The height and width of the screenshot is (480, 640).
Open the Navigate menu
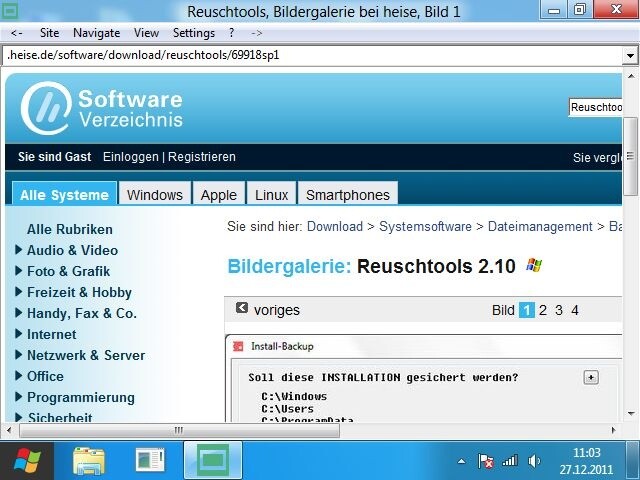(96, 33)
